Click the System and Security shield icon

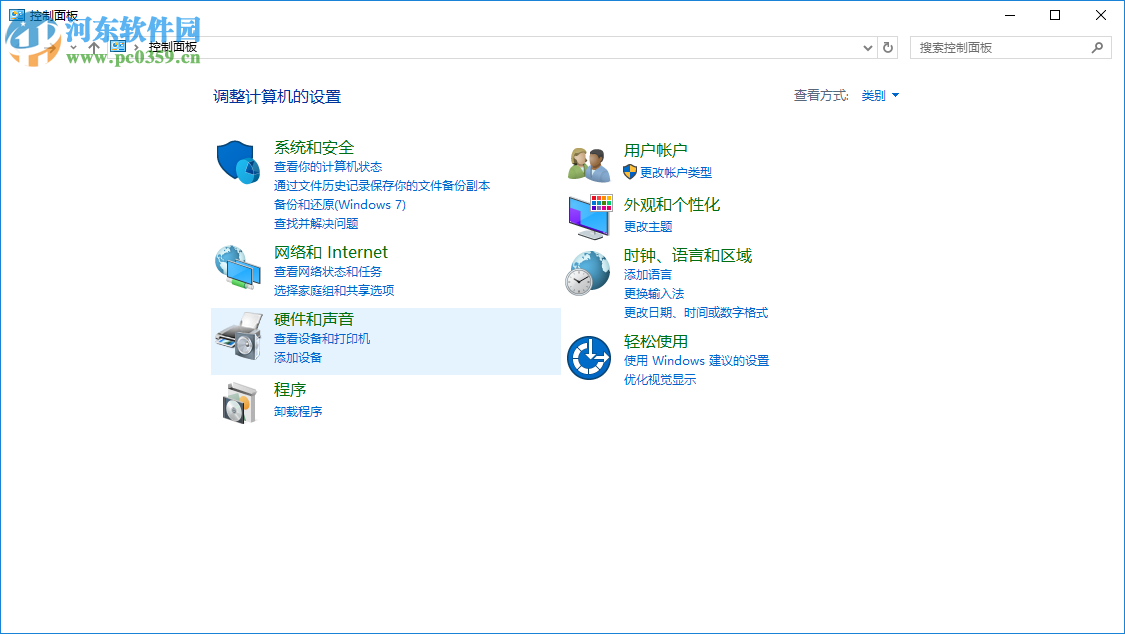(238, 158)
